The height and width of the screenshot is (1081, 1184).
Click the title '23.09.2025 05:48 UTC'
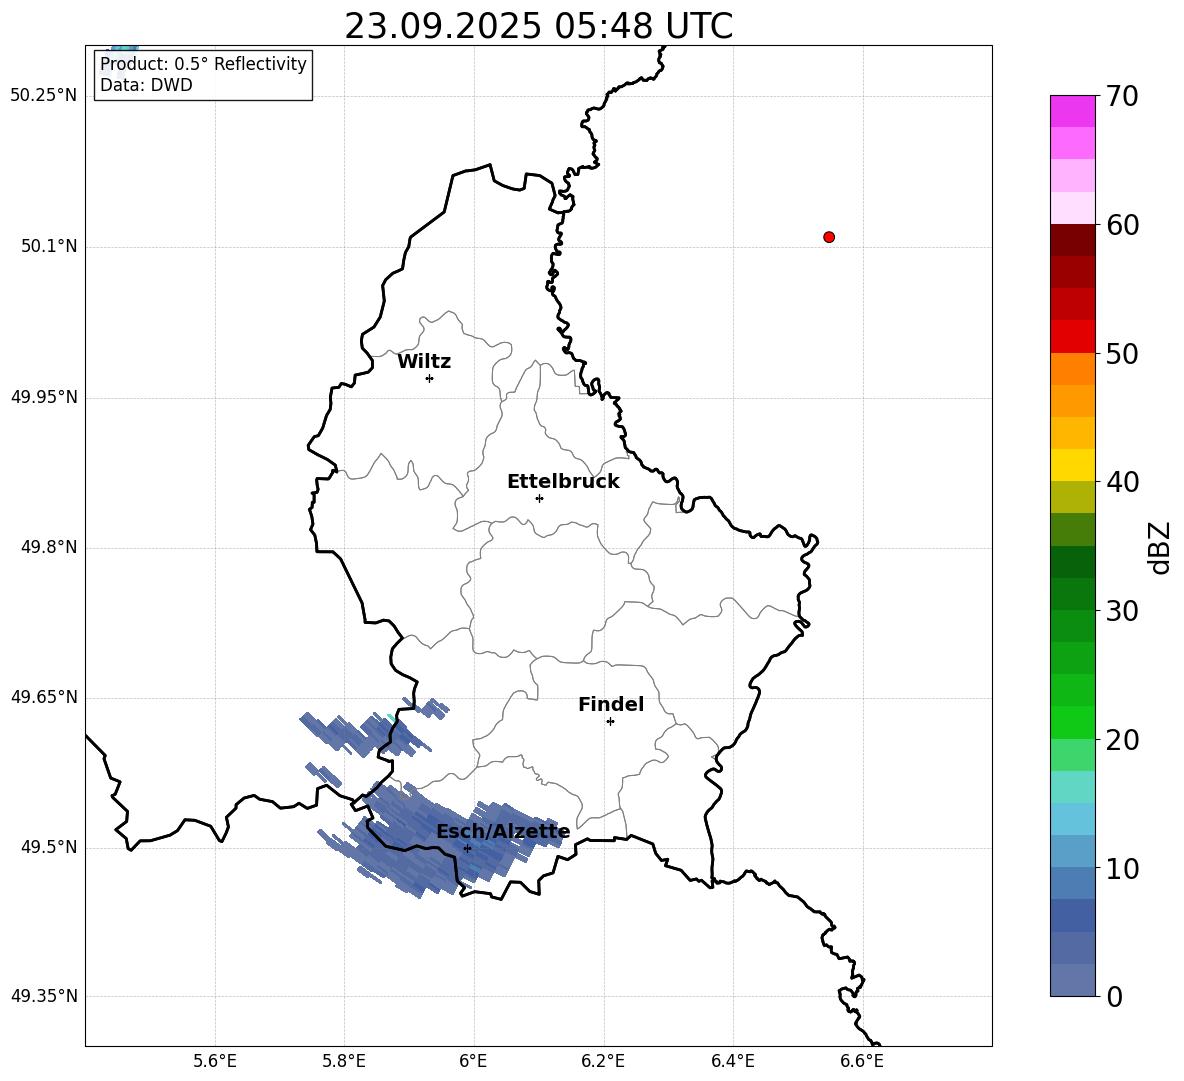click(538, 26)
